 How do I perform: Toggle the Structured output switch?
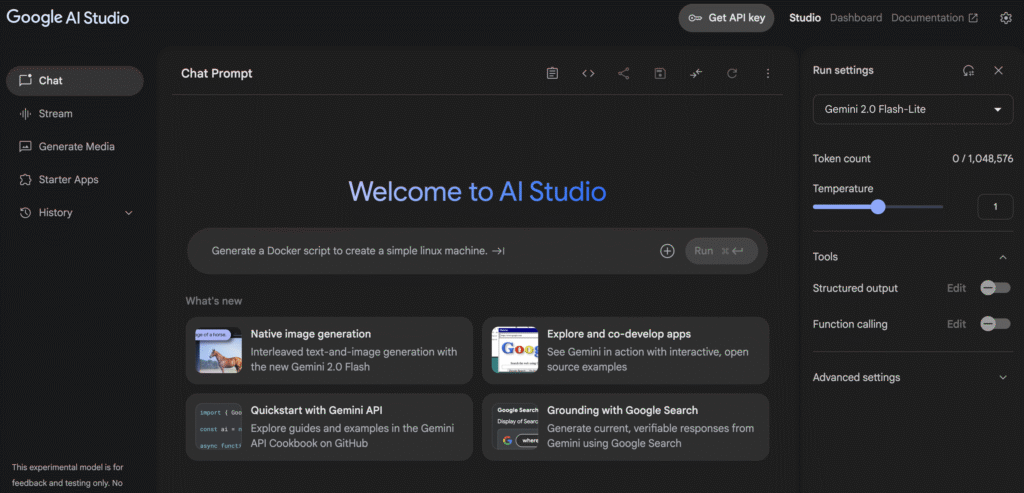pyautogui.click(x=995, y=288)
